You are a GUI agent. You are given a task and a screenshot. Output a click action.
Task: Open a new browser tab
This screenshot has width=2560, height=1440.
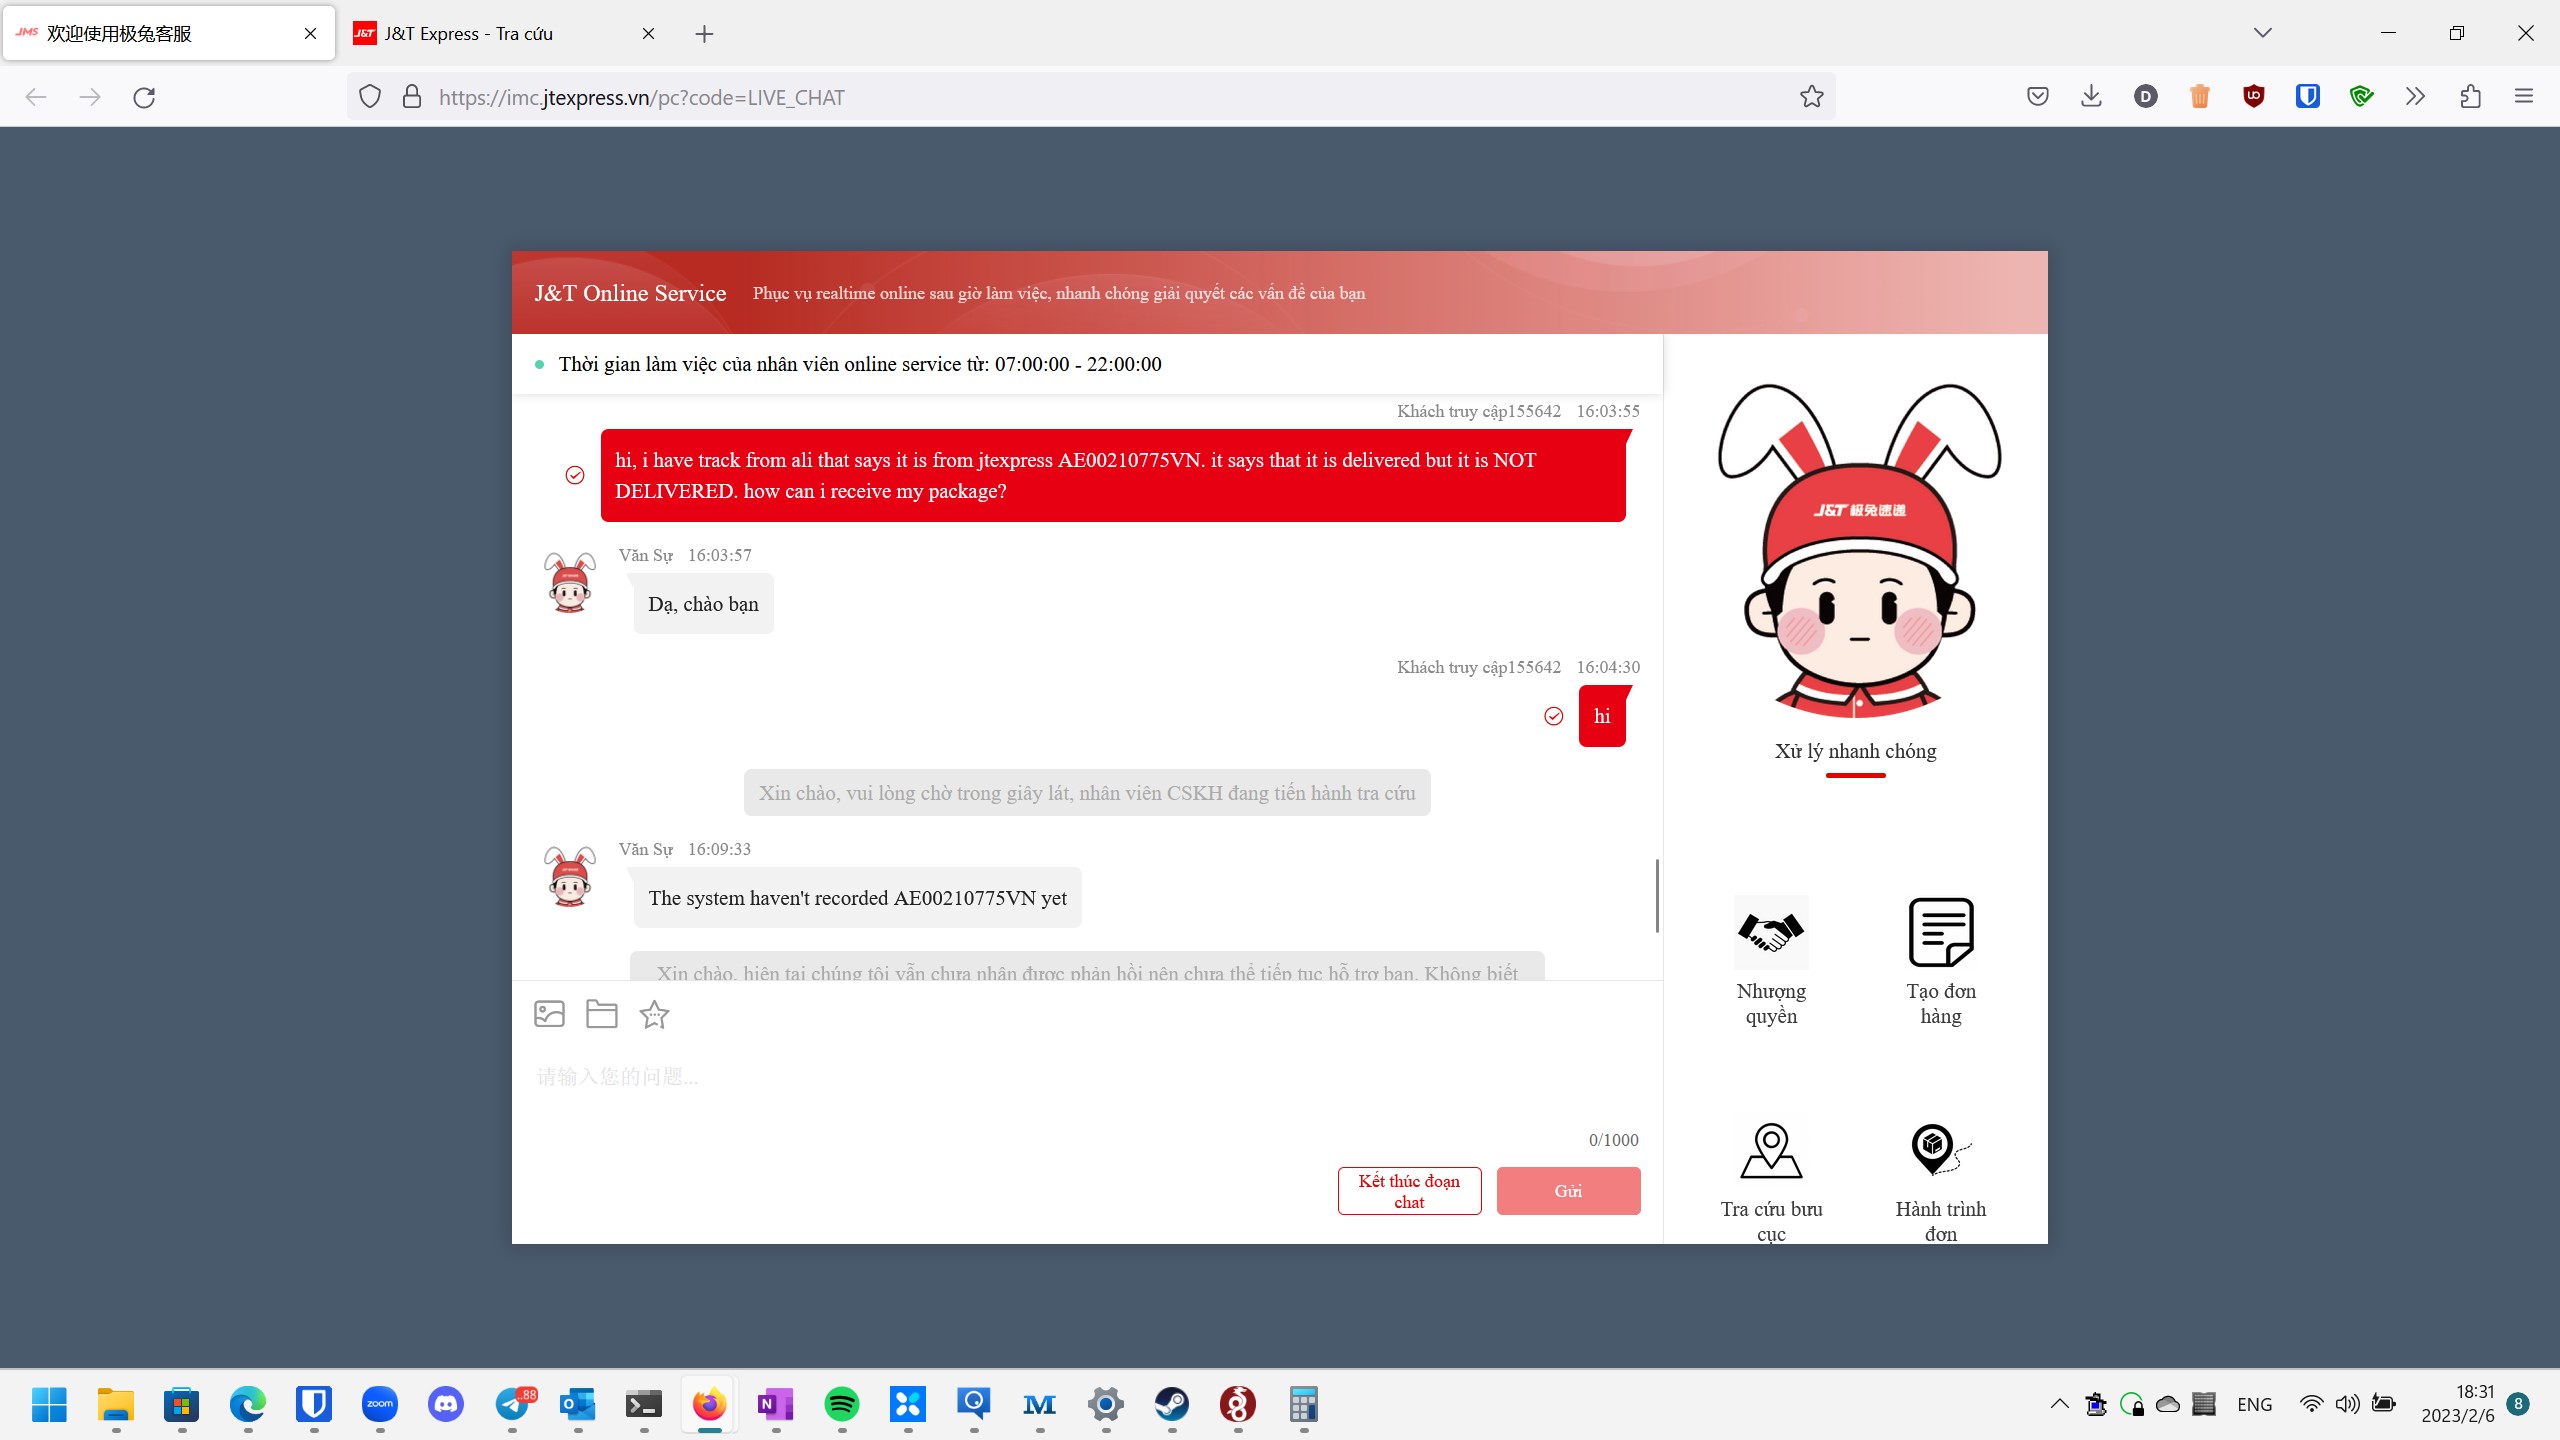(704, 34)
